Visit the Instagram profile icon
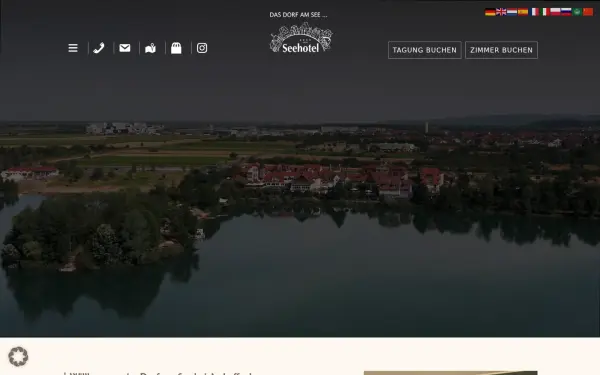 pyautogui.click(x=202, y=48)
